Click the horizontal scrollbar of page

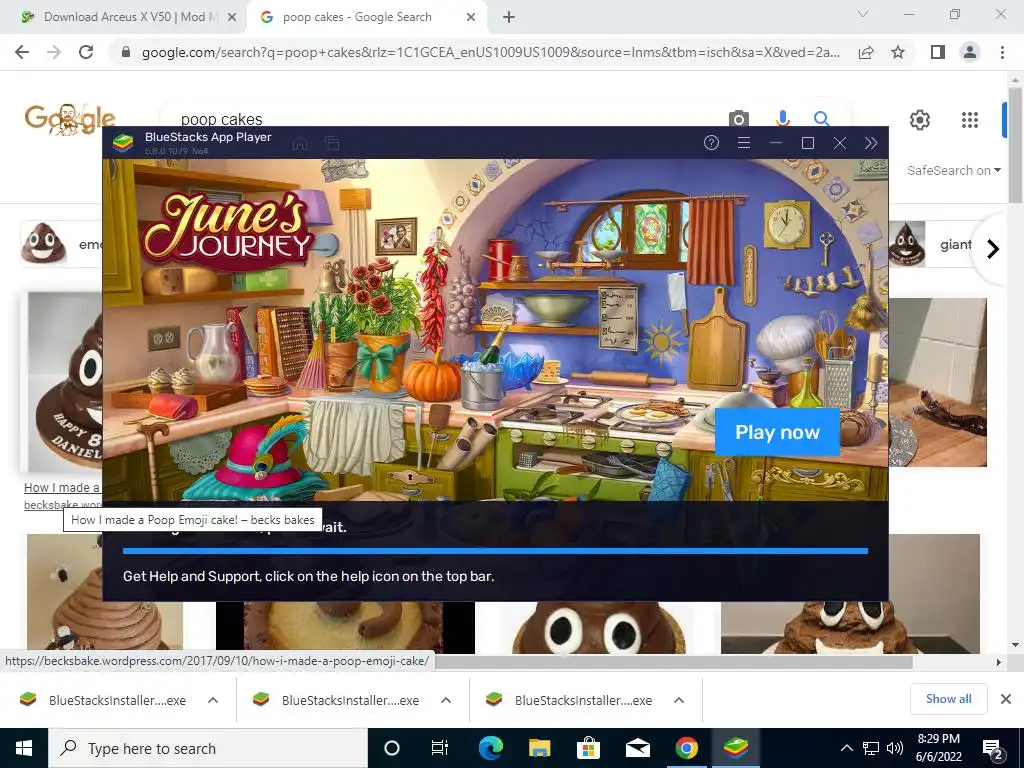[673, 662]
